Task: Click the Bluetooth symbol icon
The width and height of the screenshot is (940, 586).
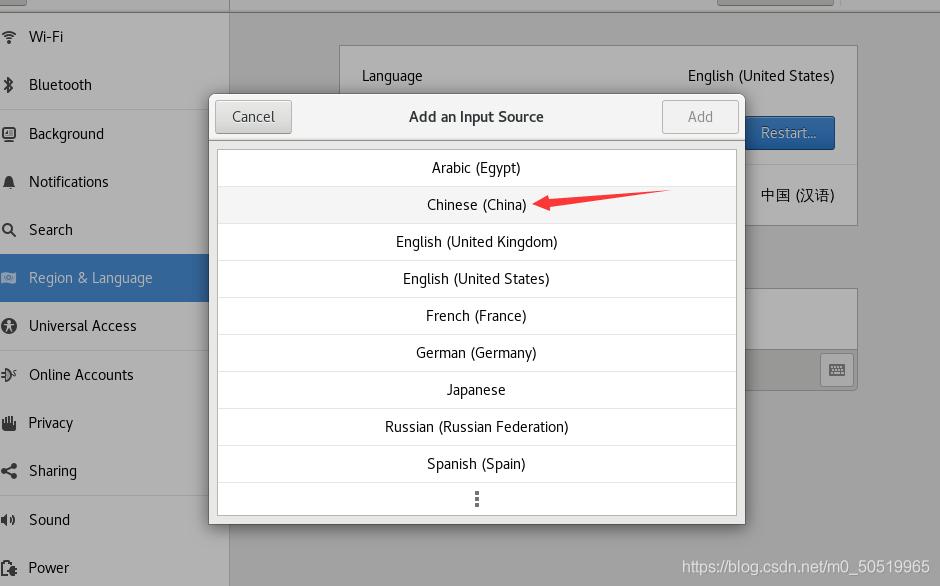Action: click(x=8, y=85)
